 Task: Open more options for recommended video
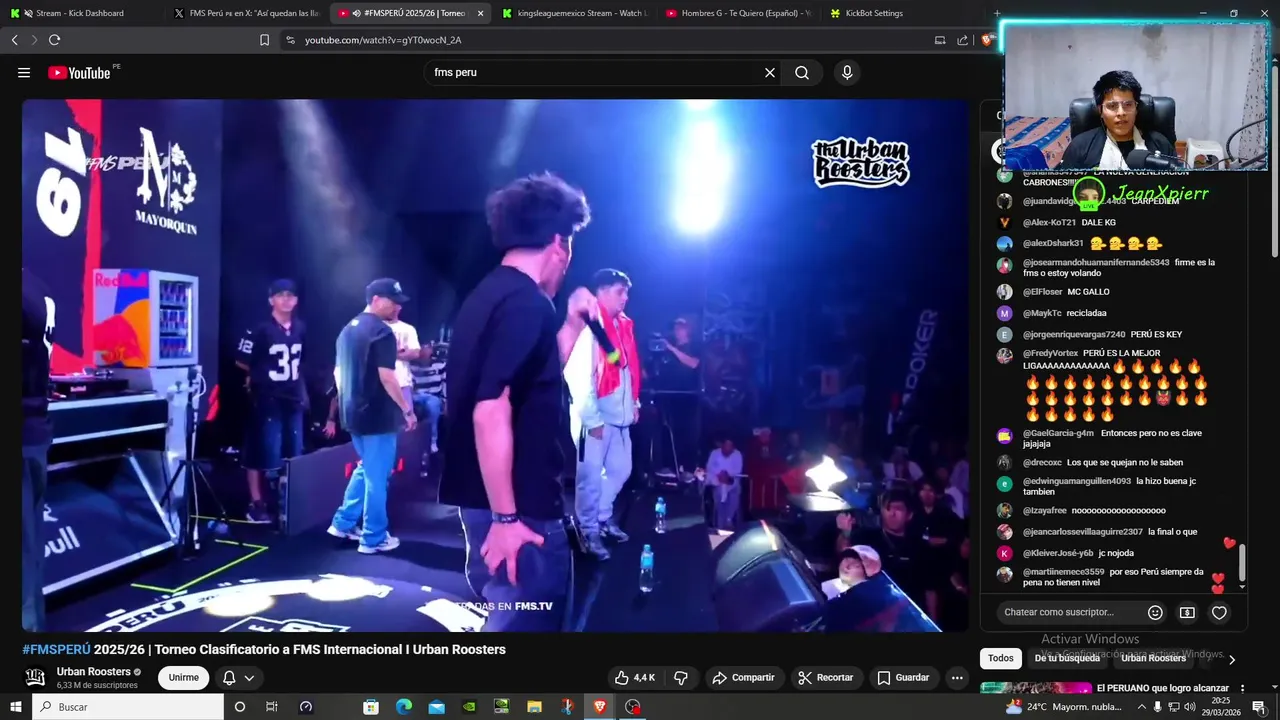pos(1242,688)
